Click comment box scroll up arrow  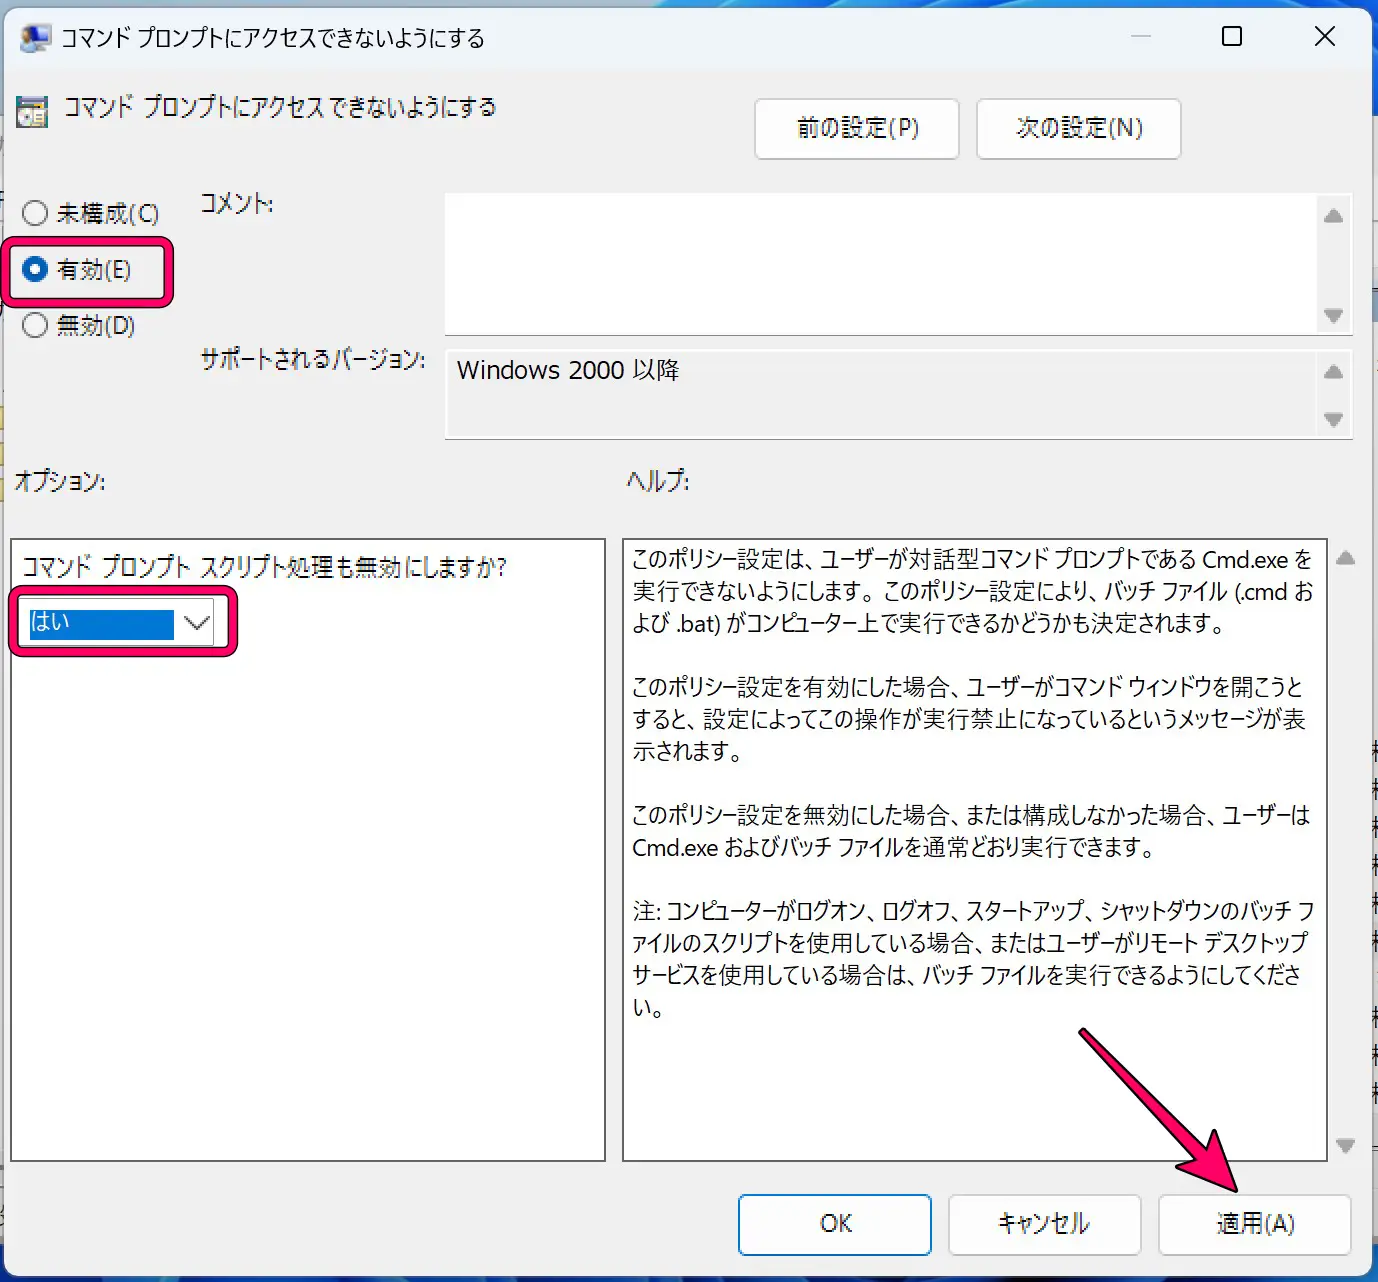point(1333,216)
